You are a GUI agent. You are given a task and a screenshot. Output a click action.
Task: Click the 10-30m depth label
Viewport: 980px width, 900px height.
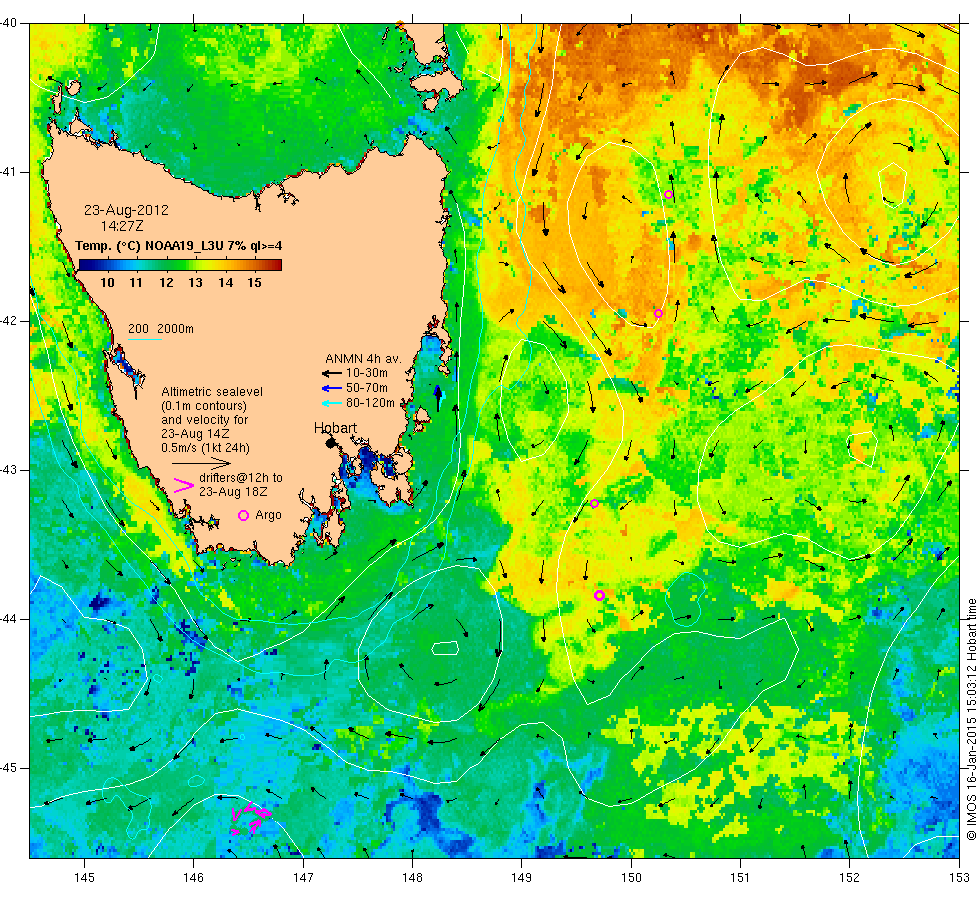click(x=367, y=373)
